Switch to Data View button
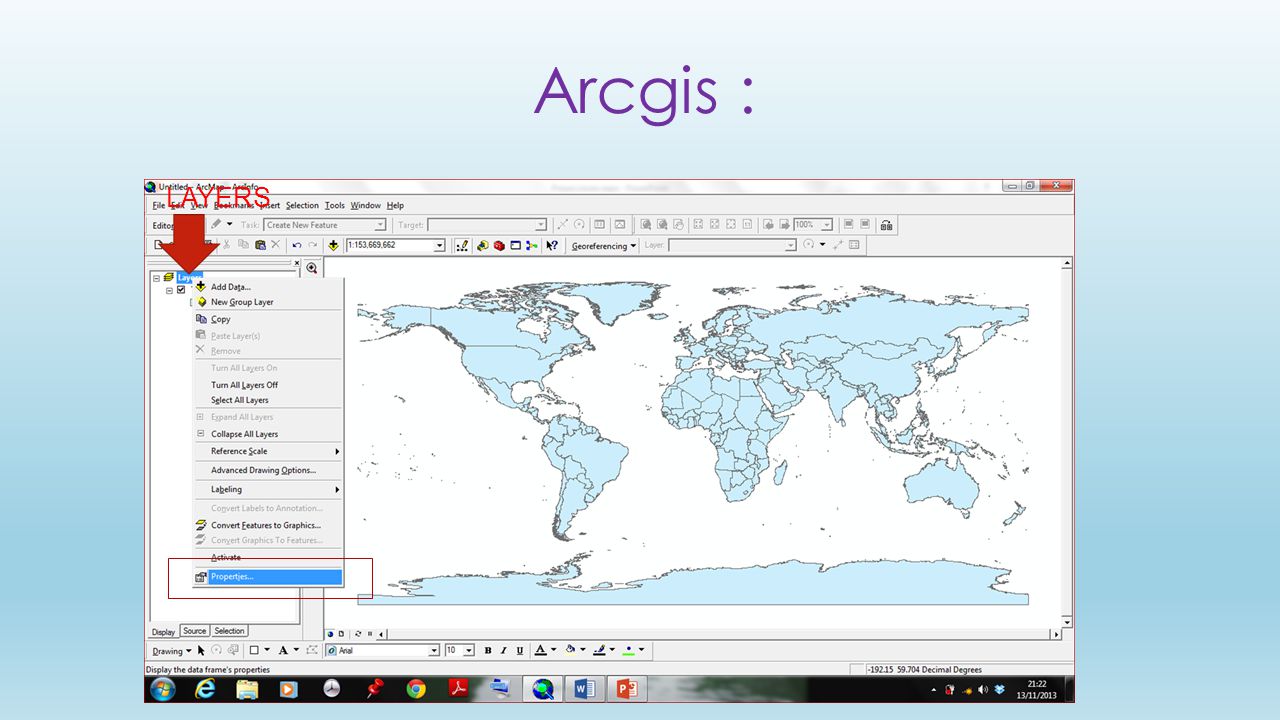This screenshot has height=720, width=1280. click(x=331, y=634)
